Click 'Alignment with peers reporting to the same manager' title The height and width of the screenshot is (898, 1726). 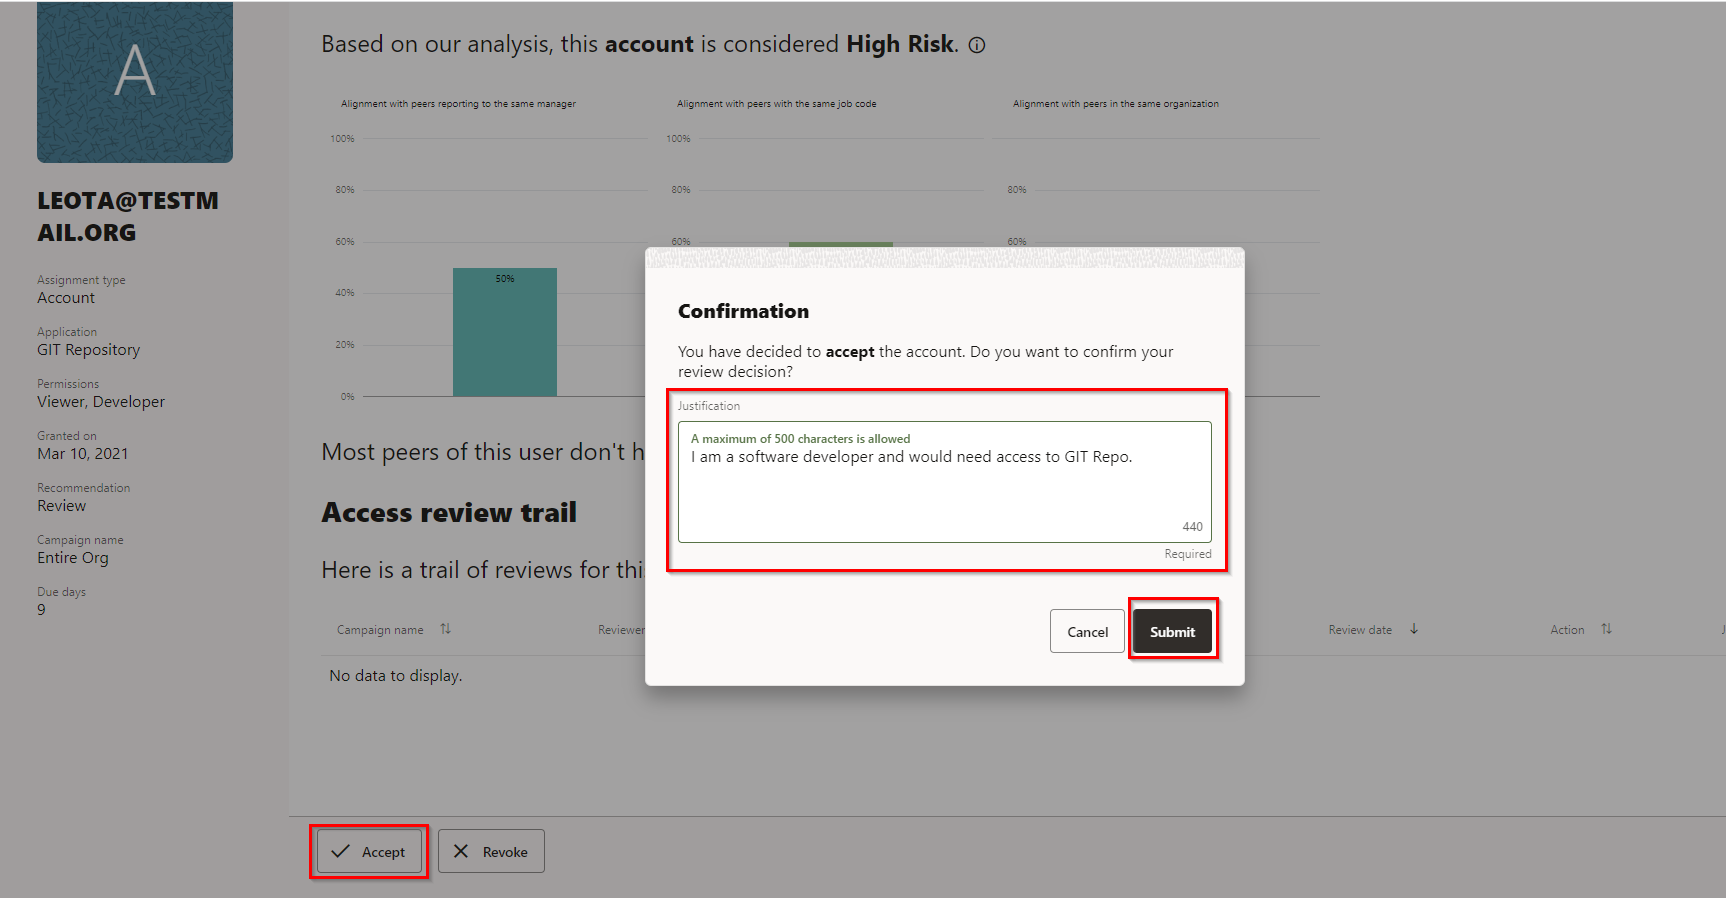pyautogui.click(x=458, y=104)
